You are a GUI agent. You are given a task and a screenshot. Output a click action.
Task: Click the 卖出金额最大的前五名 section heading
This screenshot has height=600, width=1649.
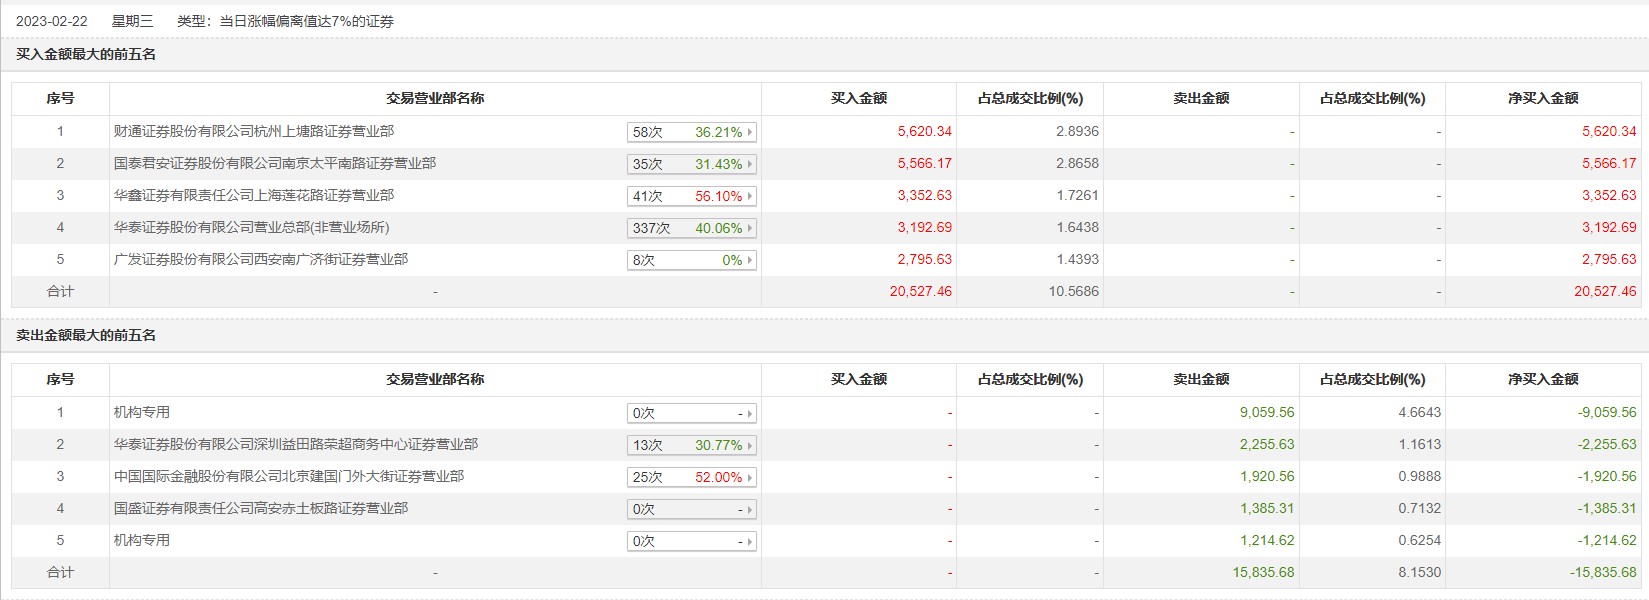(86, 335)
